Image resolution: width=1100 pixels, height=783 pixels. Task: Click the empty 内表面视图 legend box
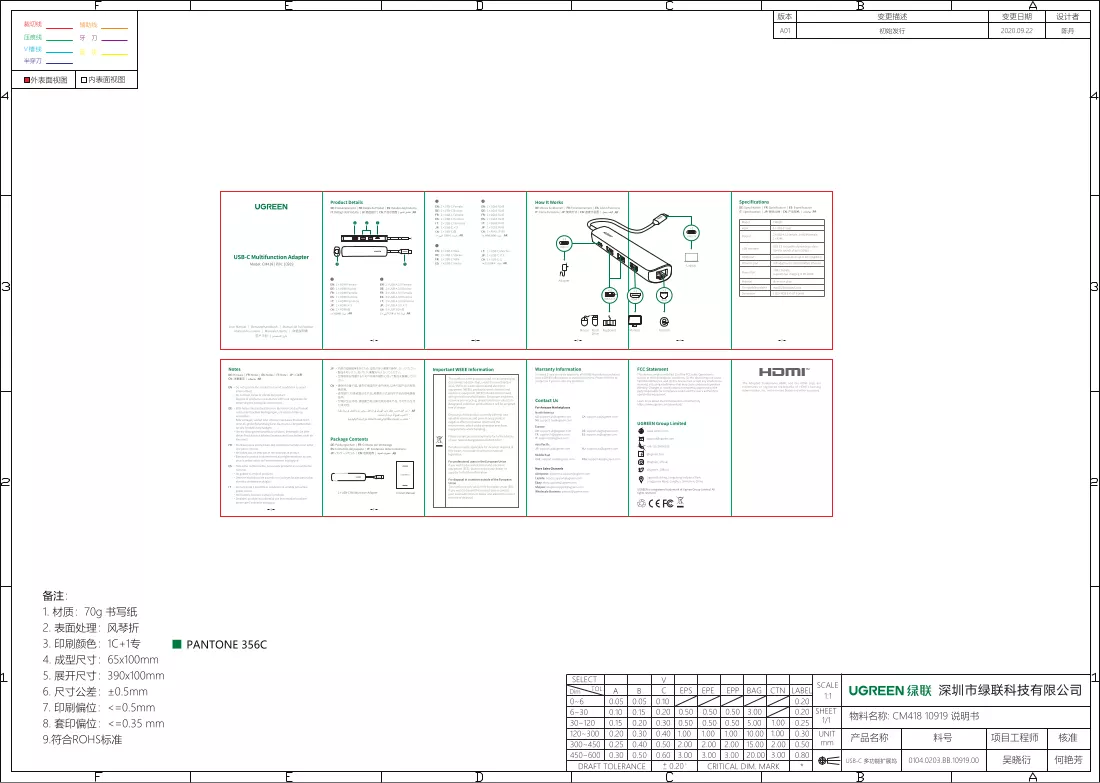[x=84, y=81]
